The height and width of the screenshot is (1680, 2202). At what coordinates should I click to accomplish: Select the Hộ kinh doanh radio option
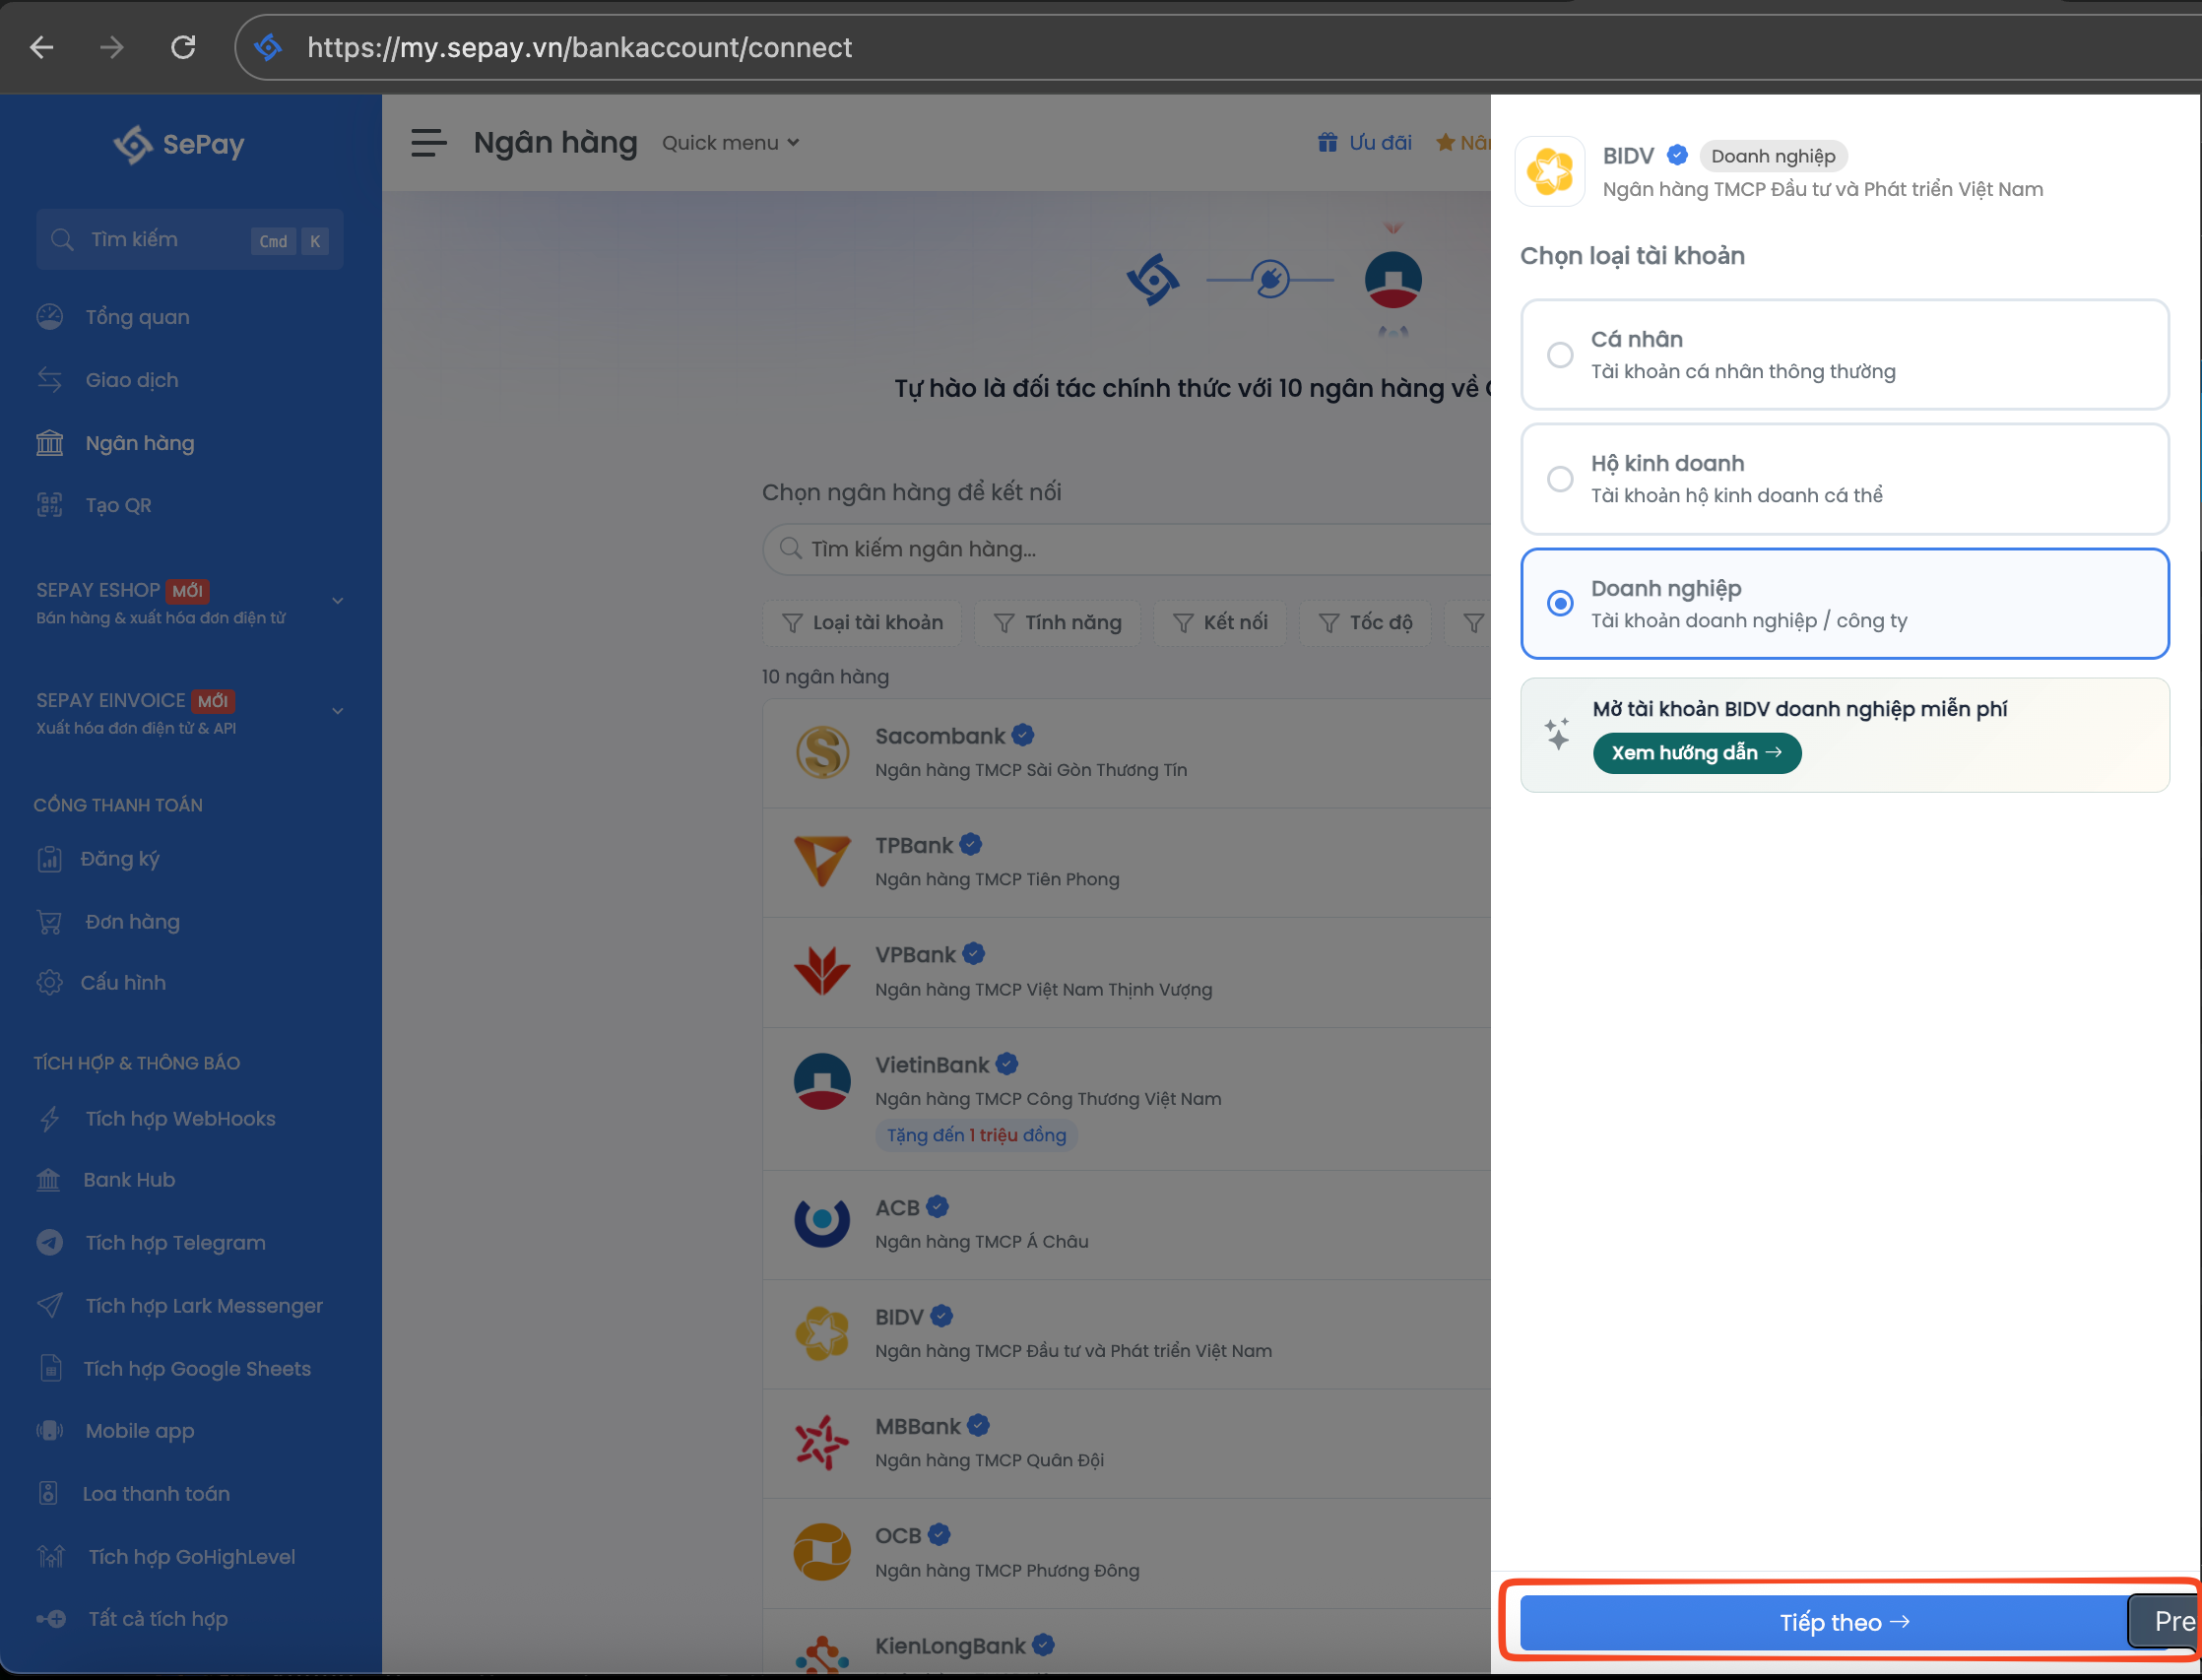click(1560, 479)
